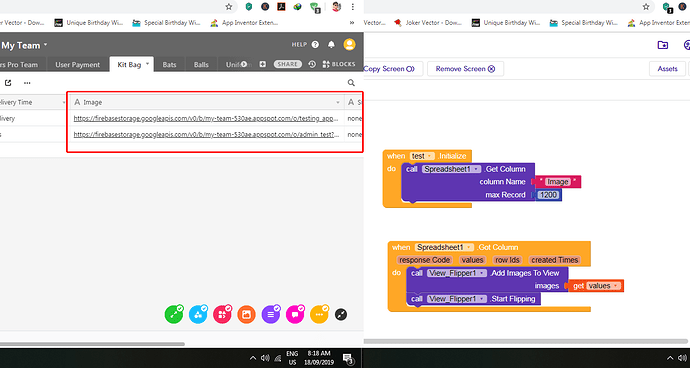
Task: Click the Chrome profile avatar in left window
Action: tap(336, 7)
